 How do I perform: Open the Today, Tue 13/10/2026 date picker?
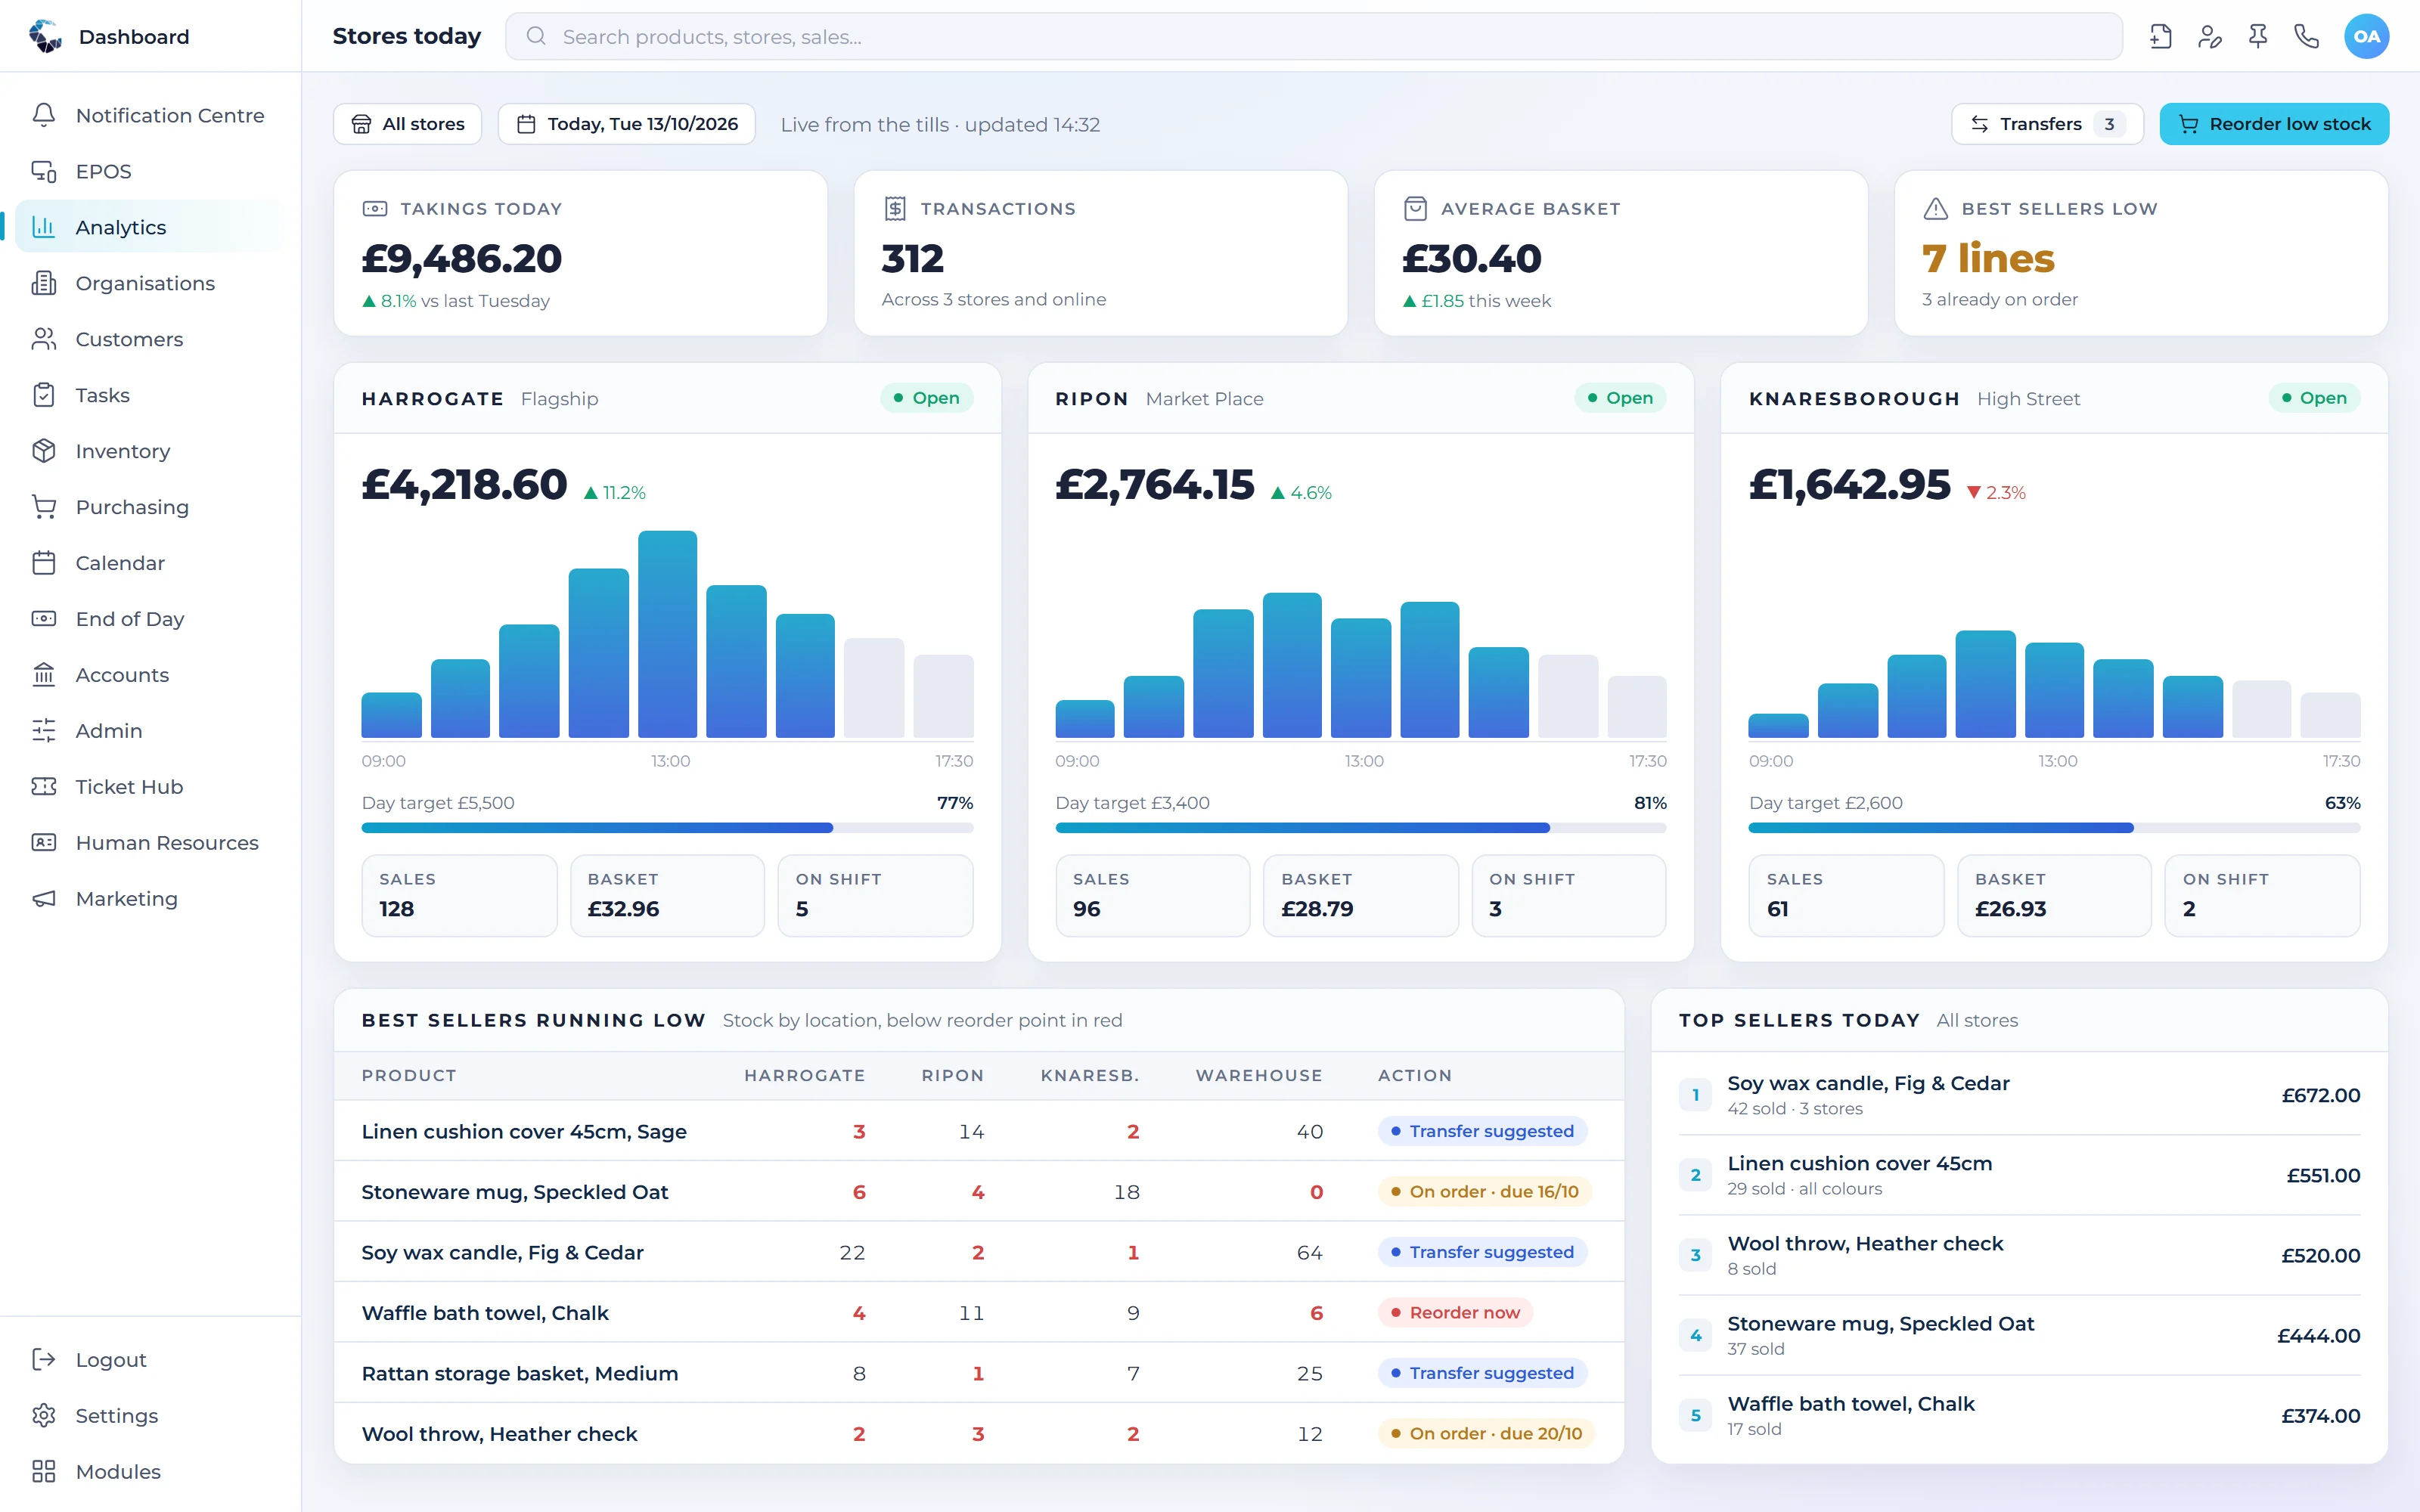tap(627, 124)
